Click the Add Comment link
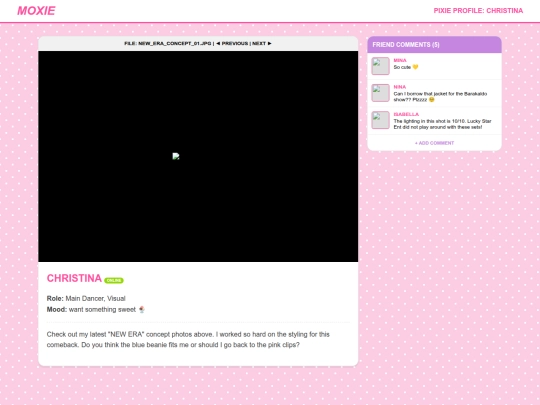540x405 pixels. [x=434, y=143]
